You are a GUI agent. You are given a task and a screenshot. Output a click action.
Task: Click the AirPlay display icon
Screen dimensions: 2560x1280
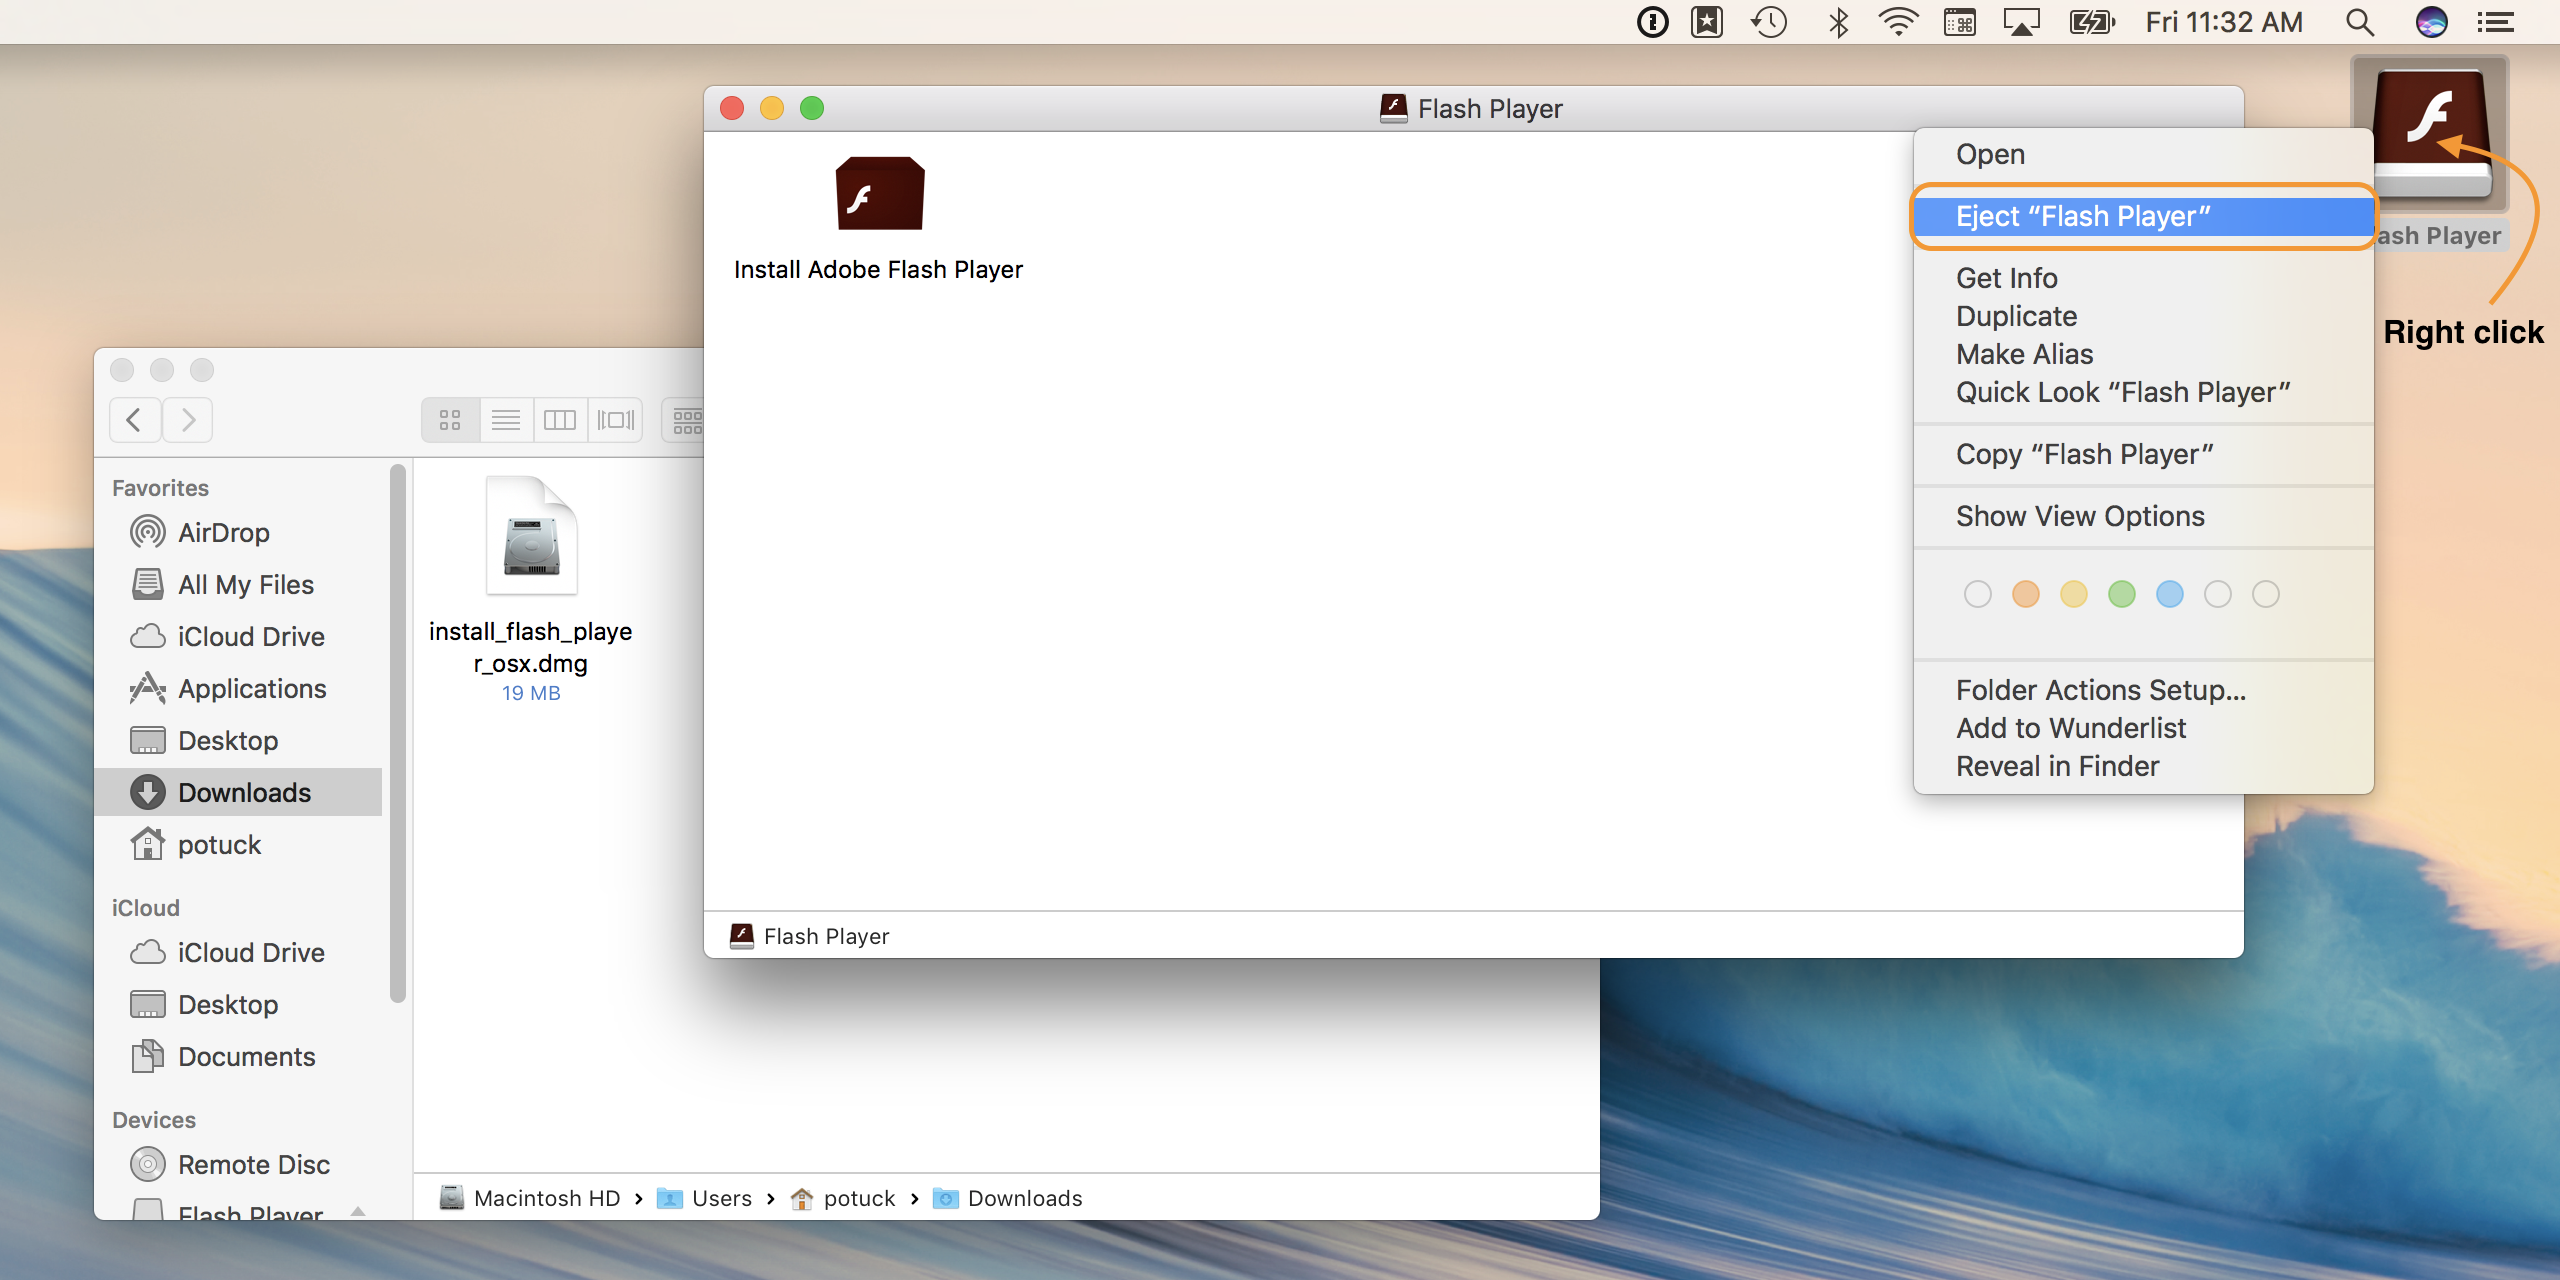point(2021,22)
